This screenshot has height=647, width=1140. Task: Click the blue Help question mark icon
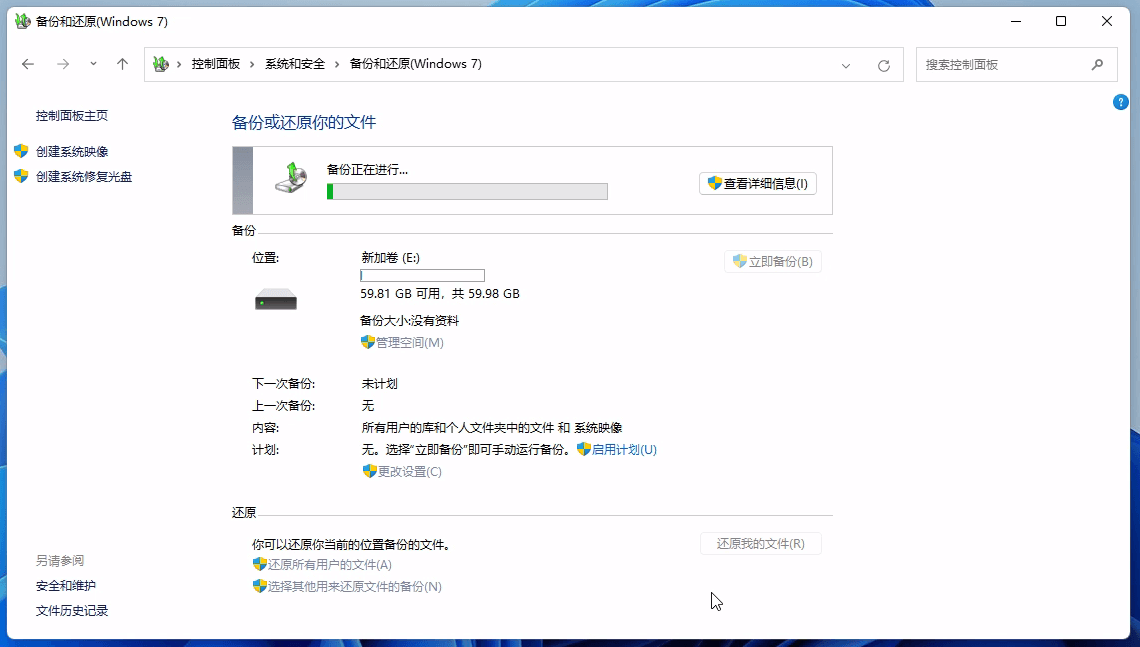(1121, 102)
